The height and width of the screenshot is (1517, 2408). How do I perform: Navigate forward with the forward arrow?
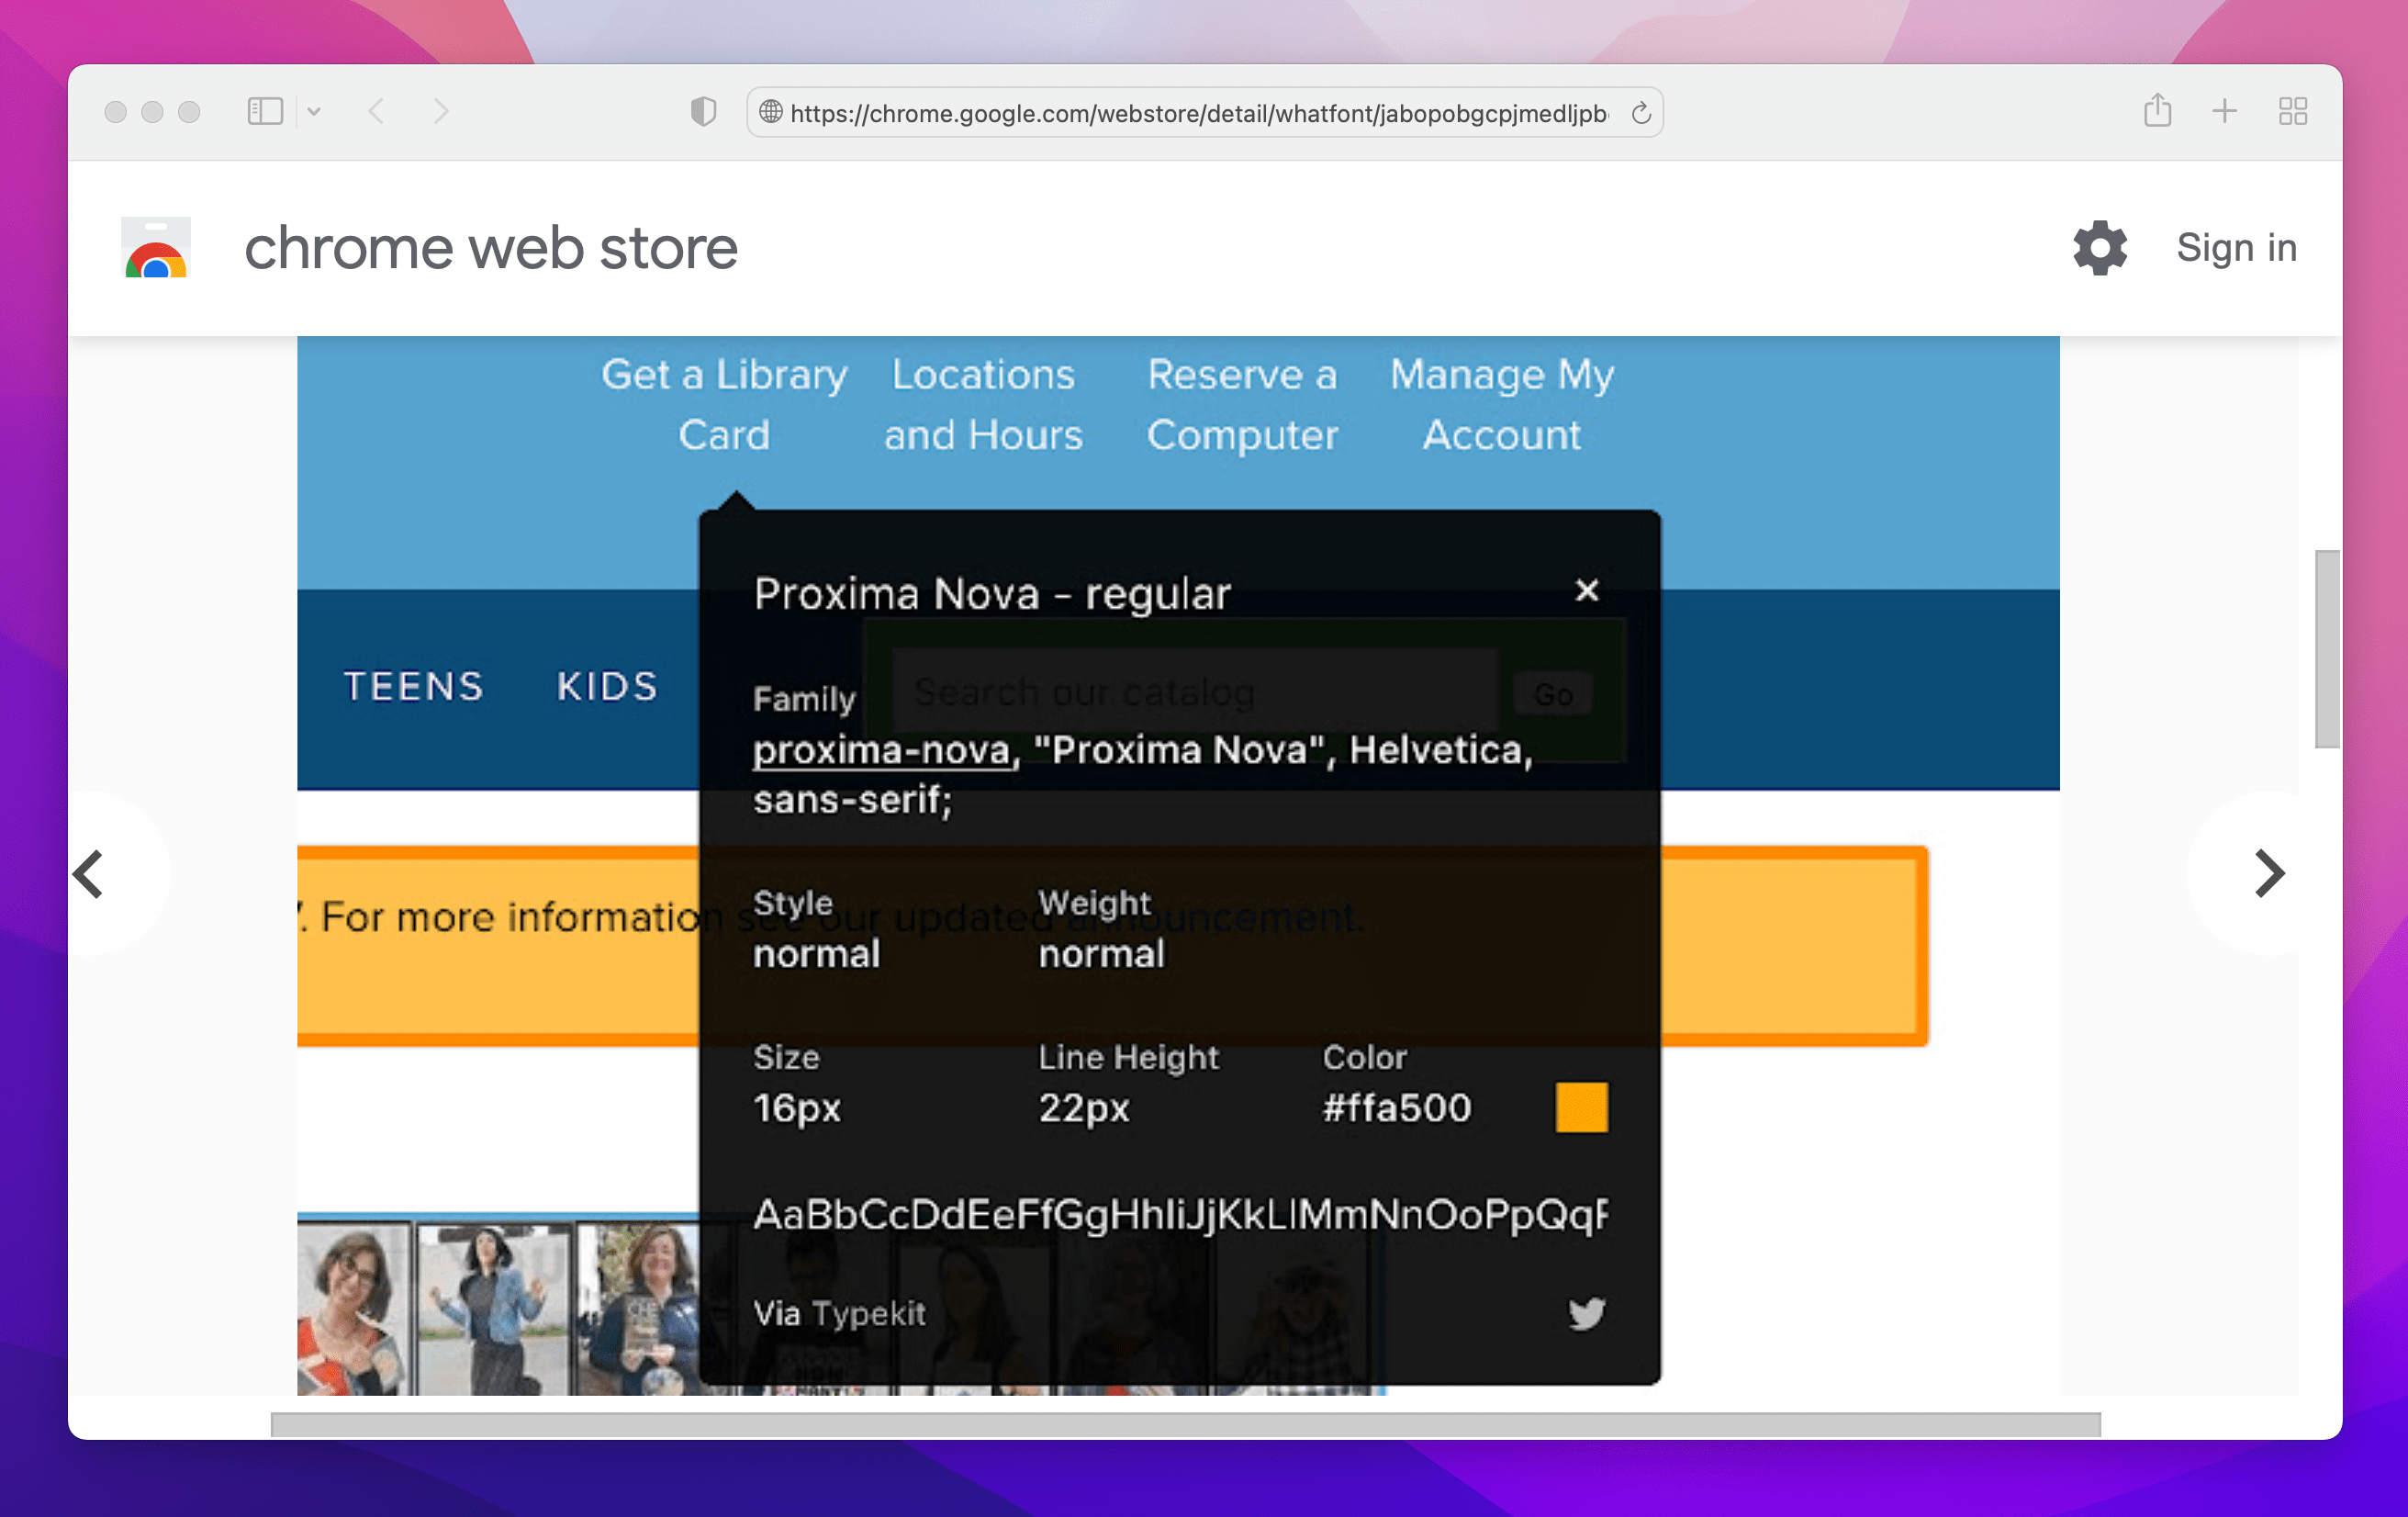coord(442,111)
